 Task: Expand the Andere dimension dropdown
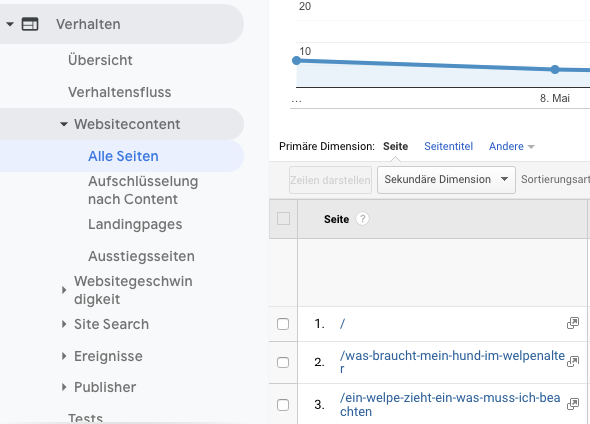tap(512, 146)
